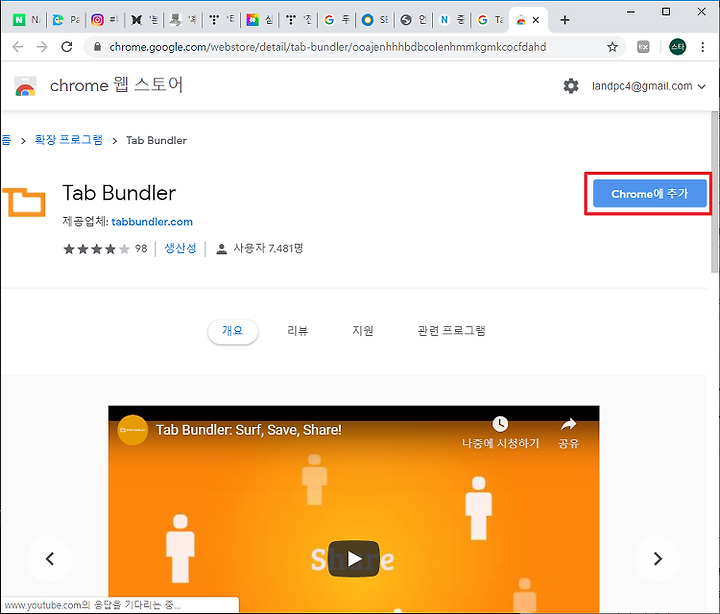This screenshot has width=720, height=614.
Task: Select the 개요 tab
Action: point(232,331)
